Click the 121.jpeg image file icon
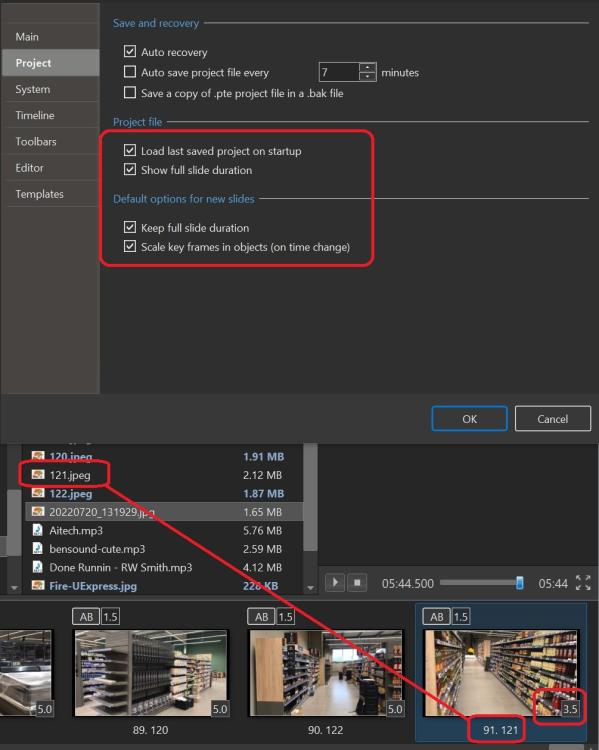This screenshot has width=599, height=750. click(x=38, y=474)
